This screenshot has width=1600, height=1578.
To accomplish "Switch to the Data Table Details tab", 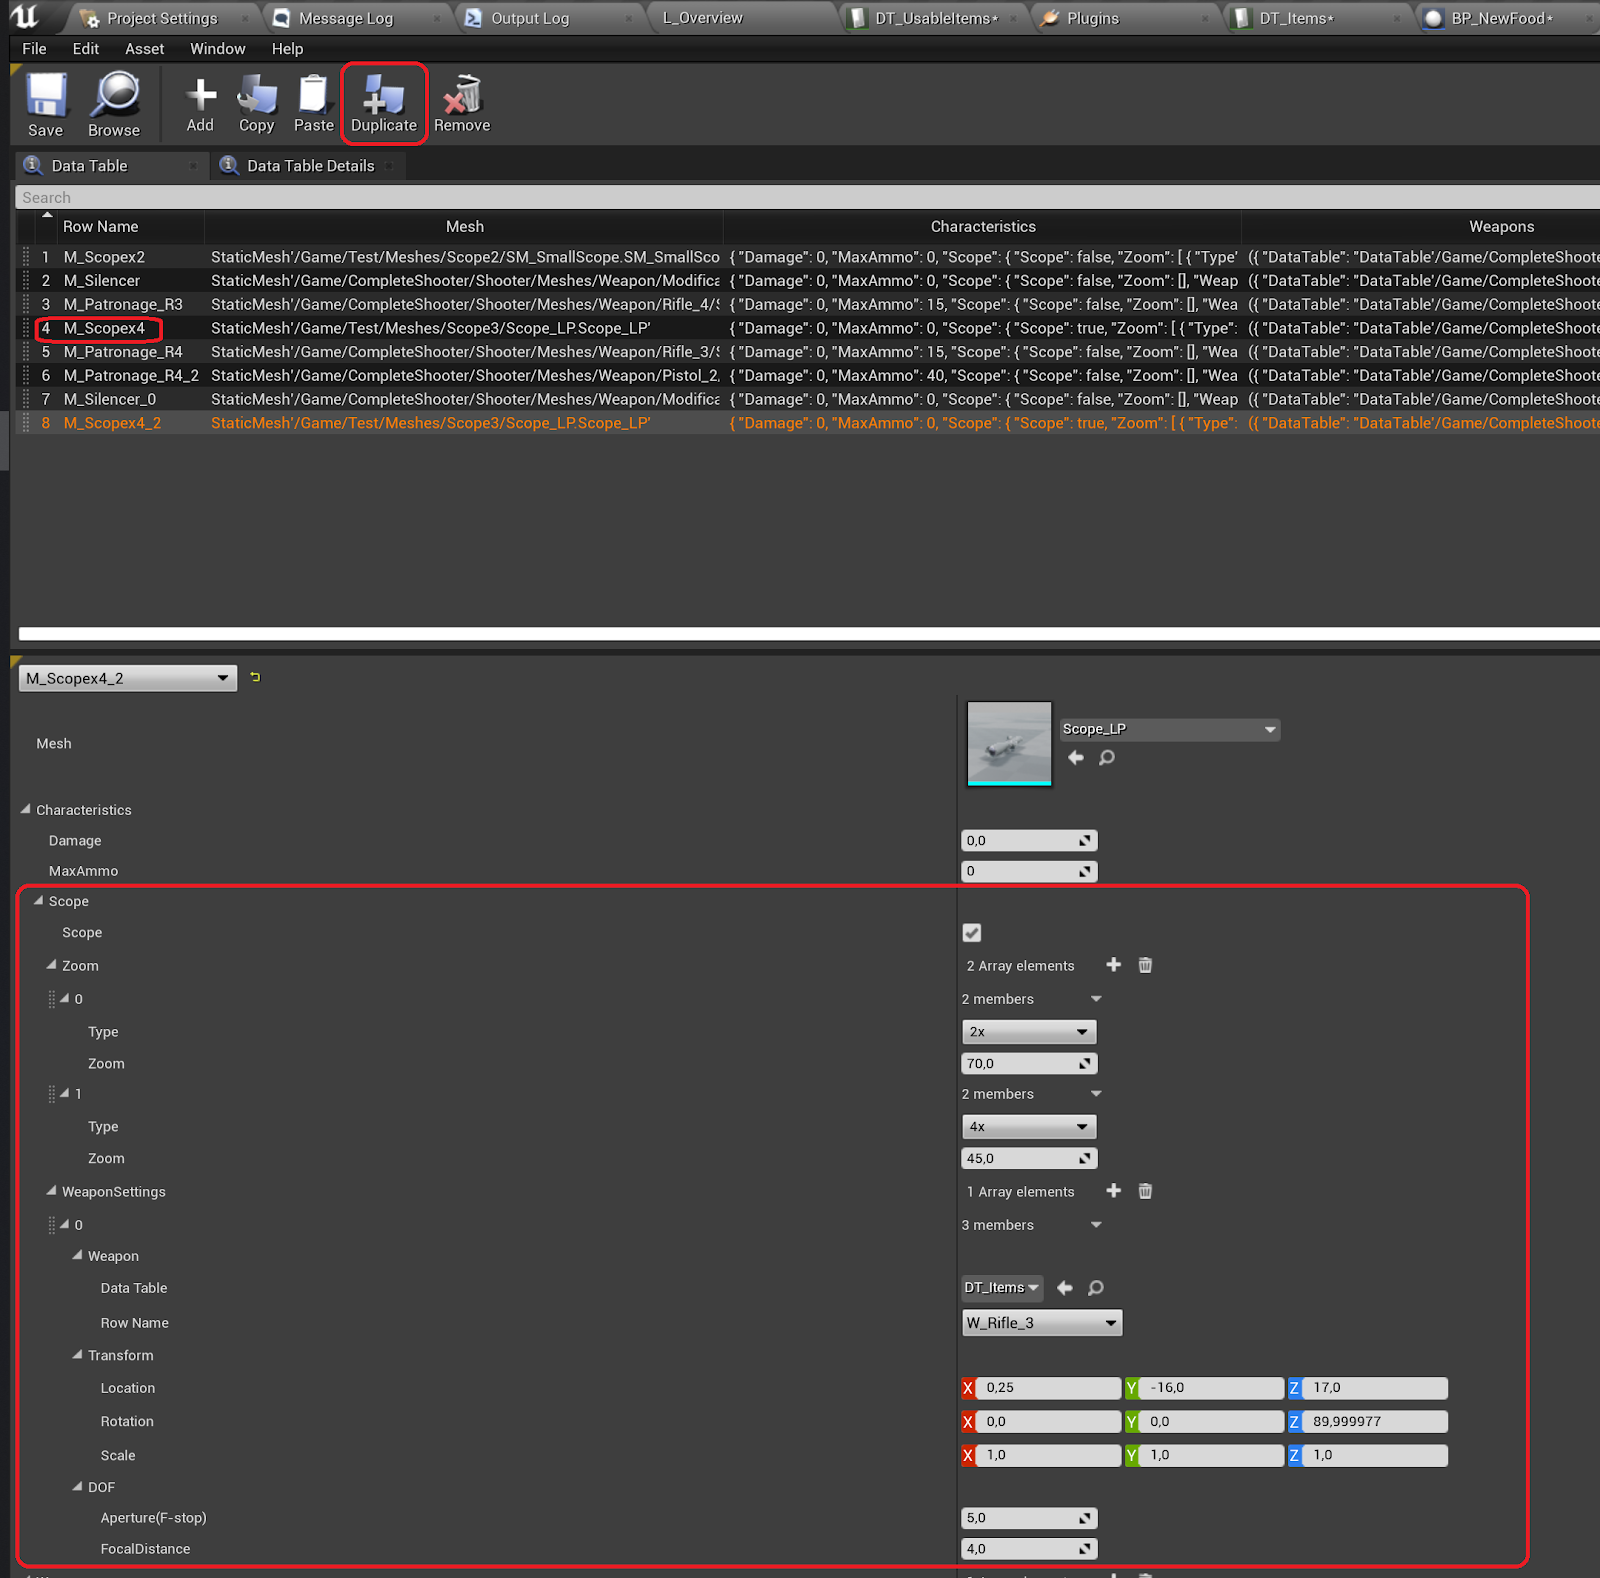I will coord(310,166).
